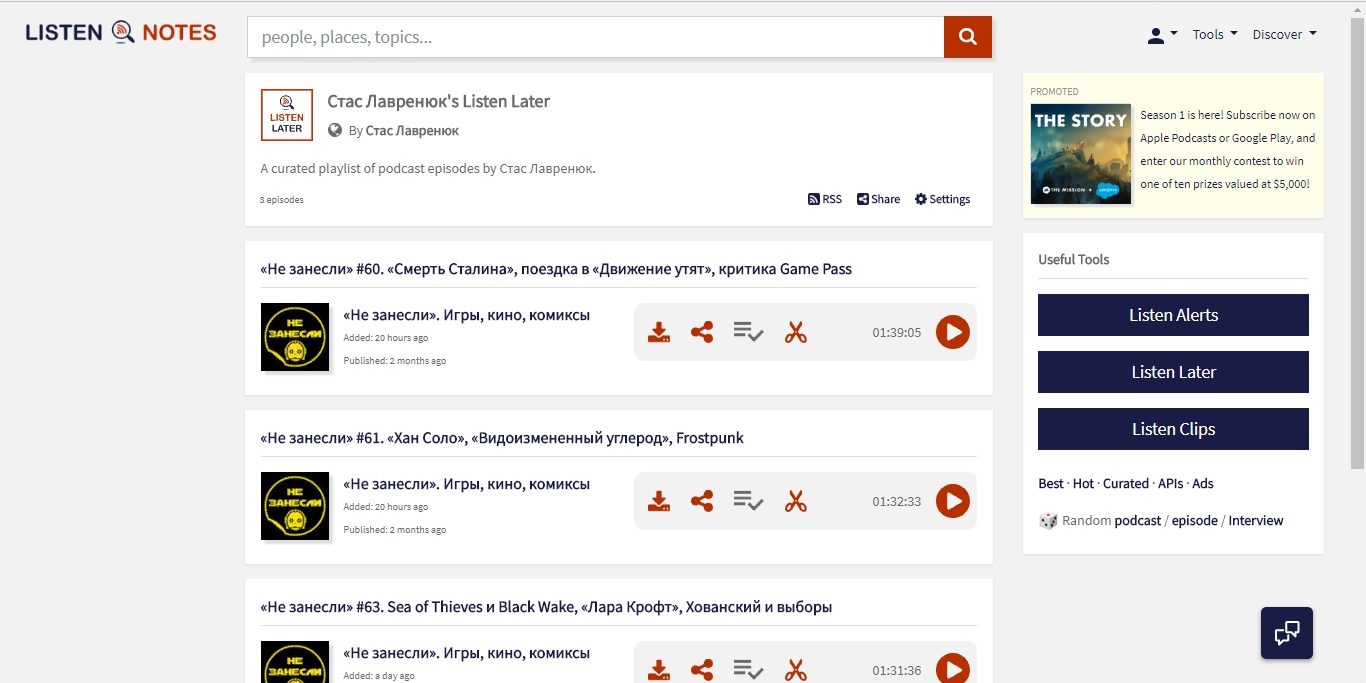Go to the Listen Notes home logo
This screenshot has height=683, width=1366.
point(121,32)
